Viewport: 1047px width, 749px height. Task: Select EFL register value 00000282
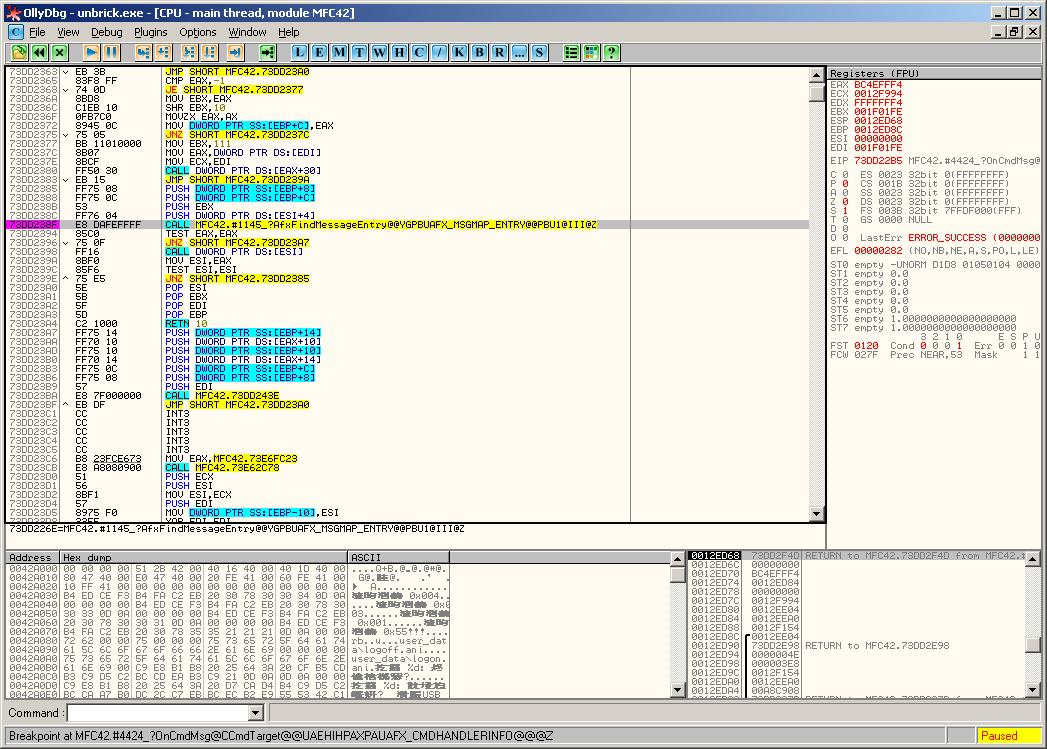pyautogui.click(x=878, y=251)
